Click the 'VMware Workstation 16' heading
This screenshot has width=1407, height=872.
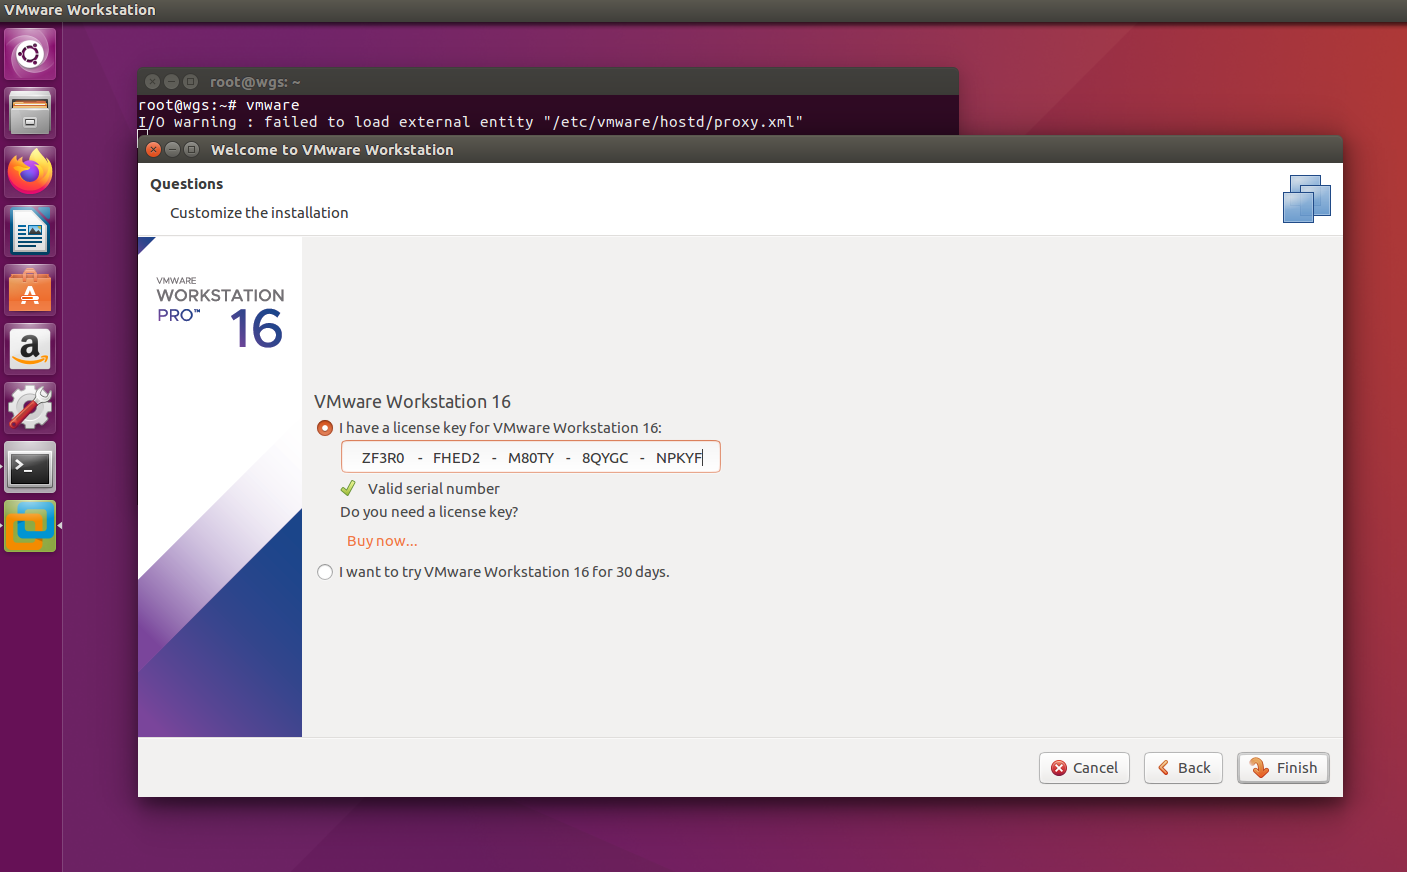[412, 401]
